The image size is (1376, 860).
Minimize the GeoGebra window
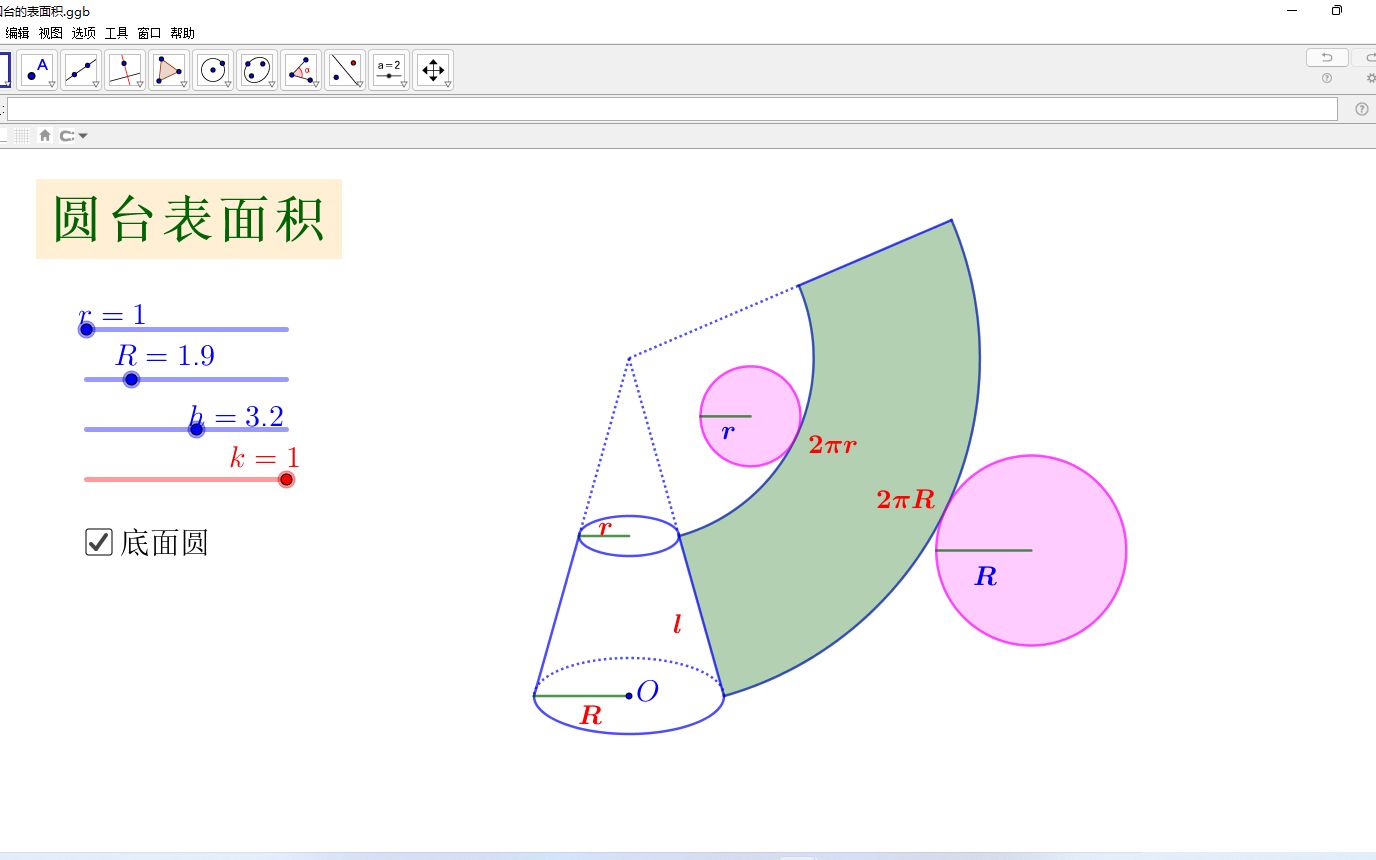click(x=1293, y=10)
